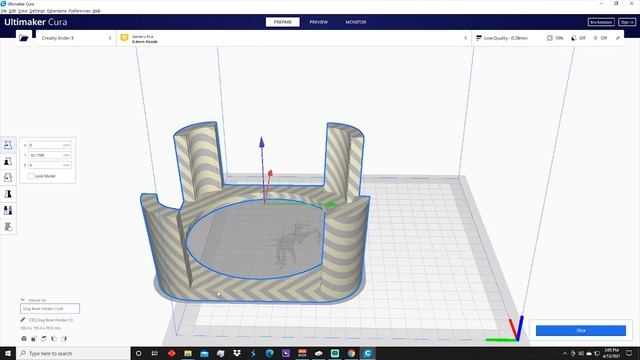Click the red axis move arrow handle
640x360 pixels.
coord(270,174)
